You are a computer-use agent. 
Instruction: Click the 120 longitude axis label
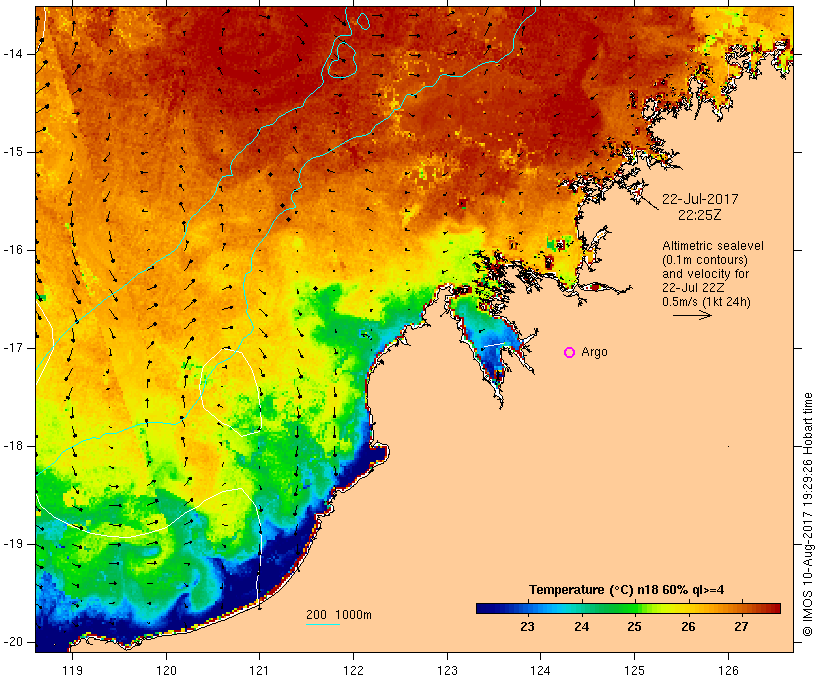166,670
